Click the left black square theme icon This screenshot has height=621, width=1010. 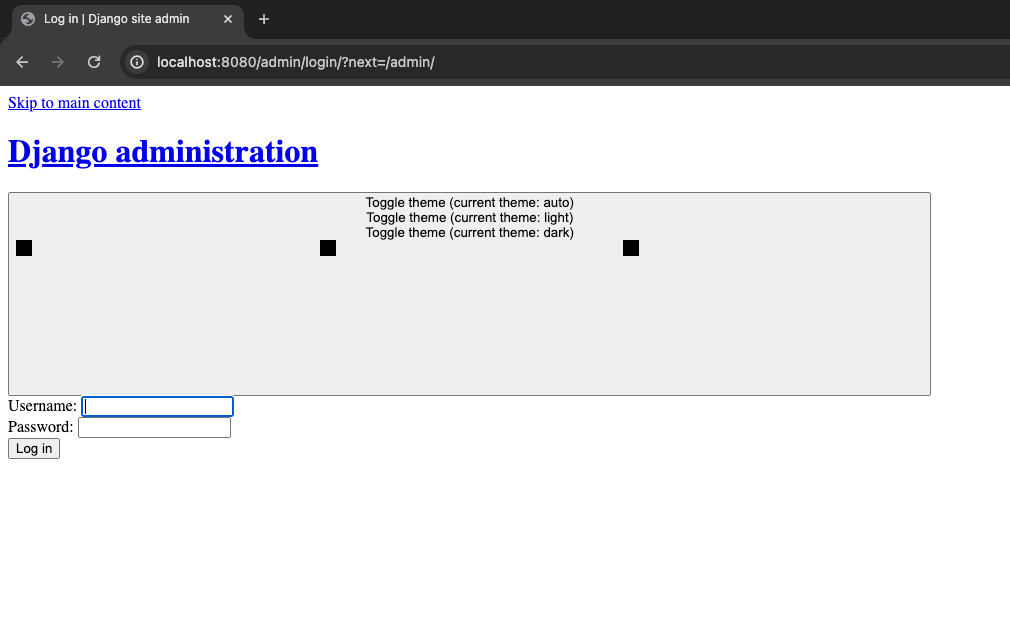[24, 248]
